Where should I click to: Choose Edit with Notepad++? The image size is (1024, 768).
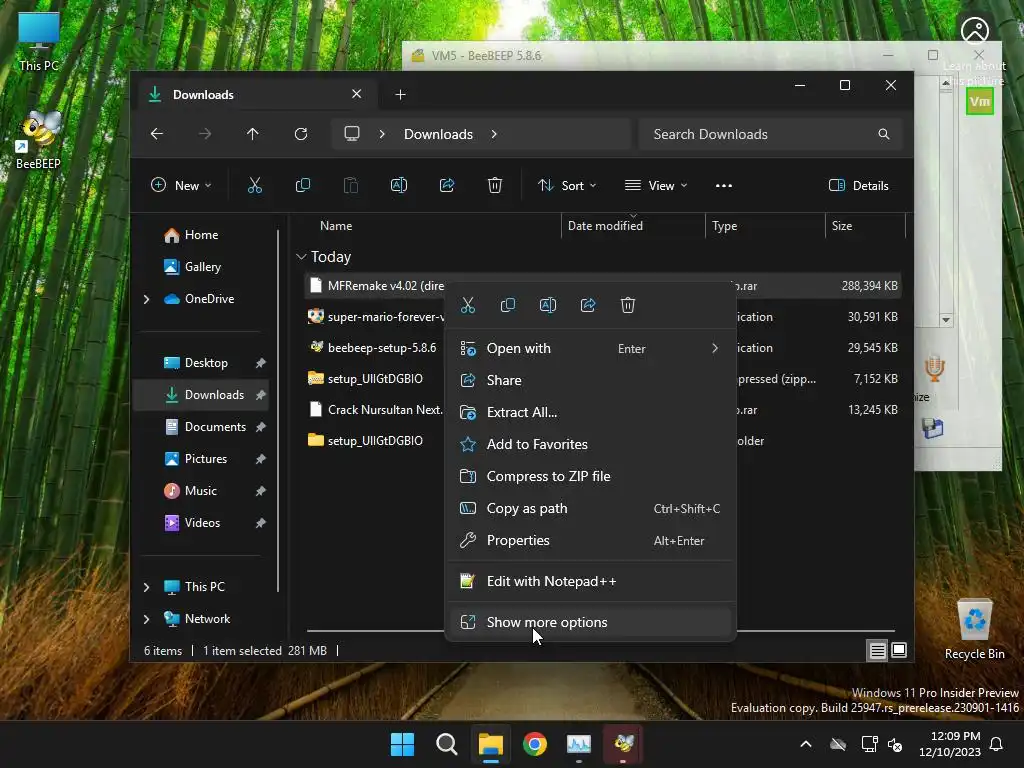[x=590, y=581]
